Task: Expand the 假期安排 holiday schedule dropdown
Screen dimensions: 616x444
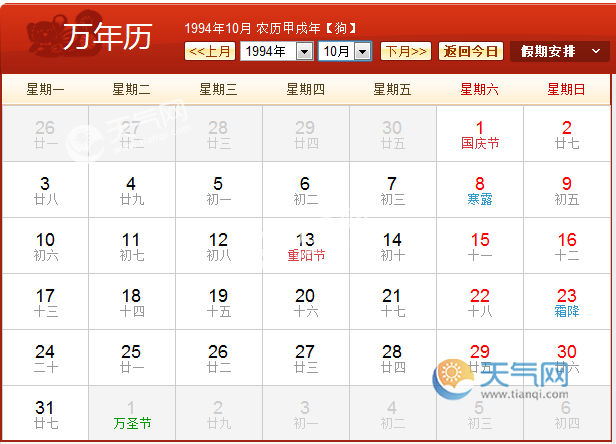Action: point(560,51)
